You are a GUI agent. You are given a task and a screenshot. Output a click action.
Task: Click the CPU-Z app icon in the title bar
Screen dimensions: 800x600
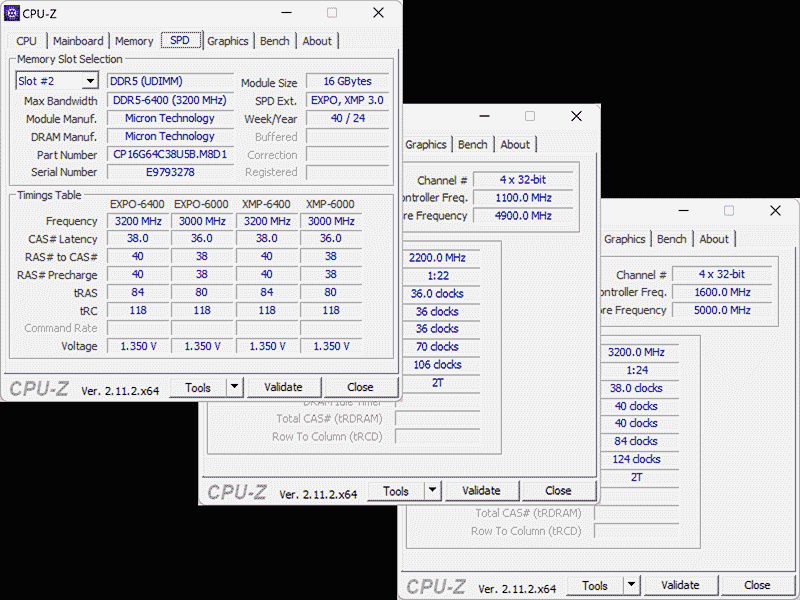coord(11,13)
